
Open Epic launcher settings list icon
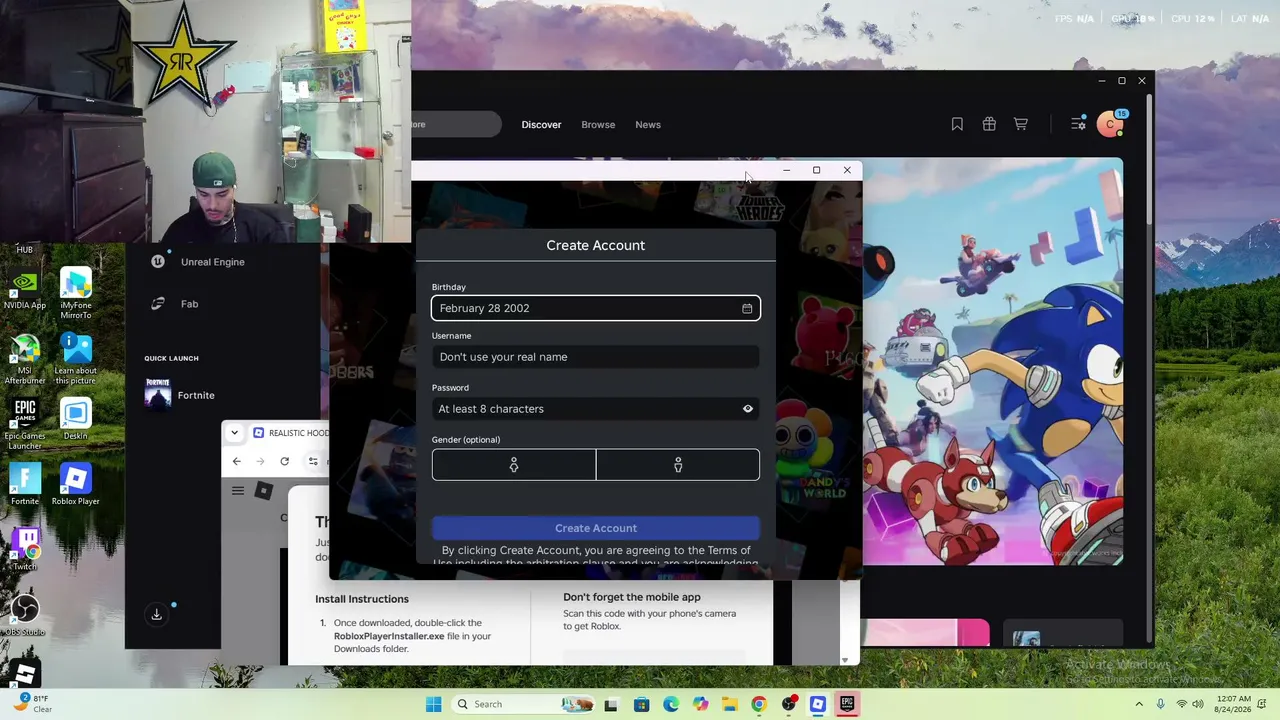point(1078,124)
